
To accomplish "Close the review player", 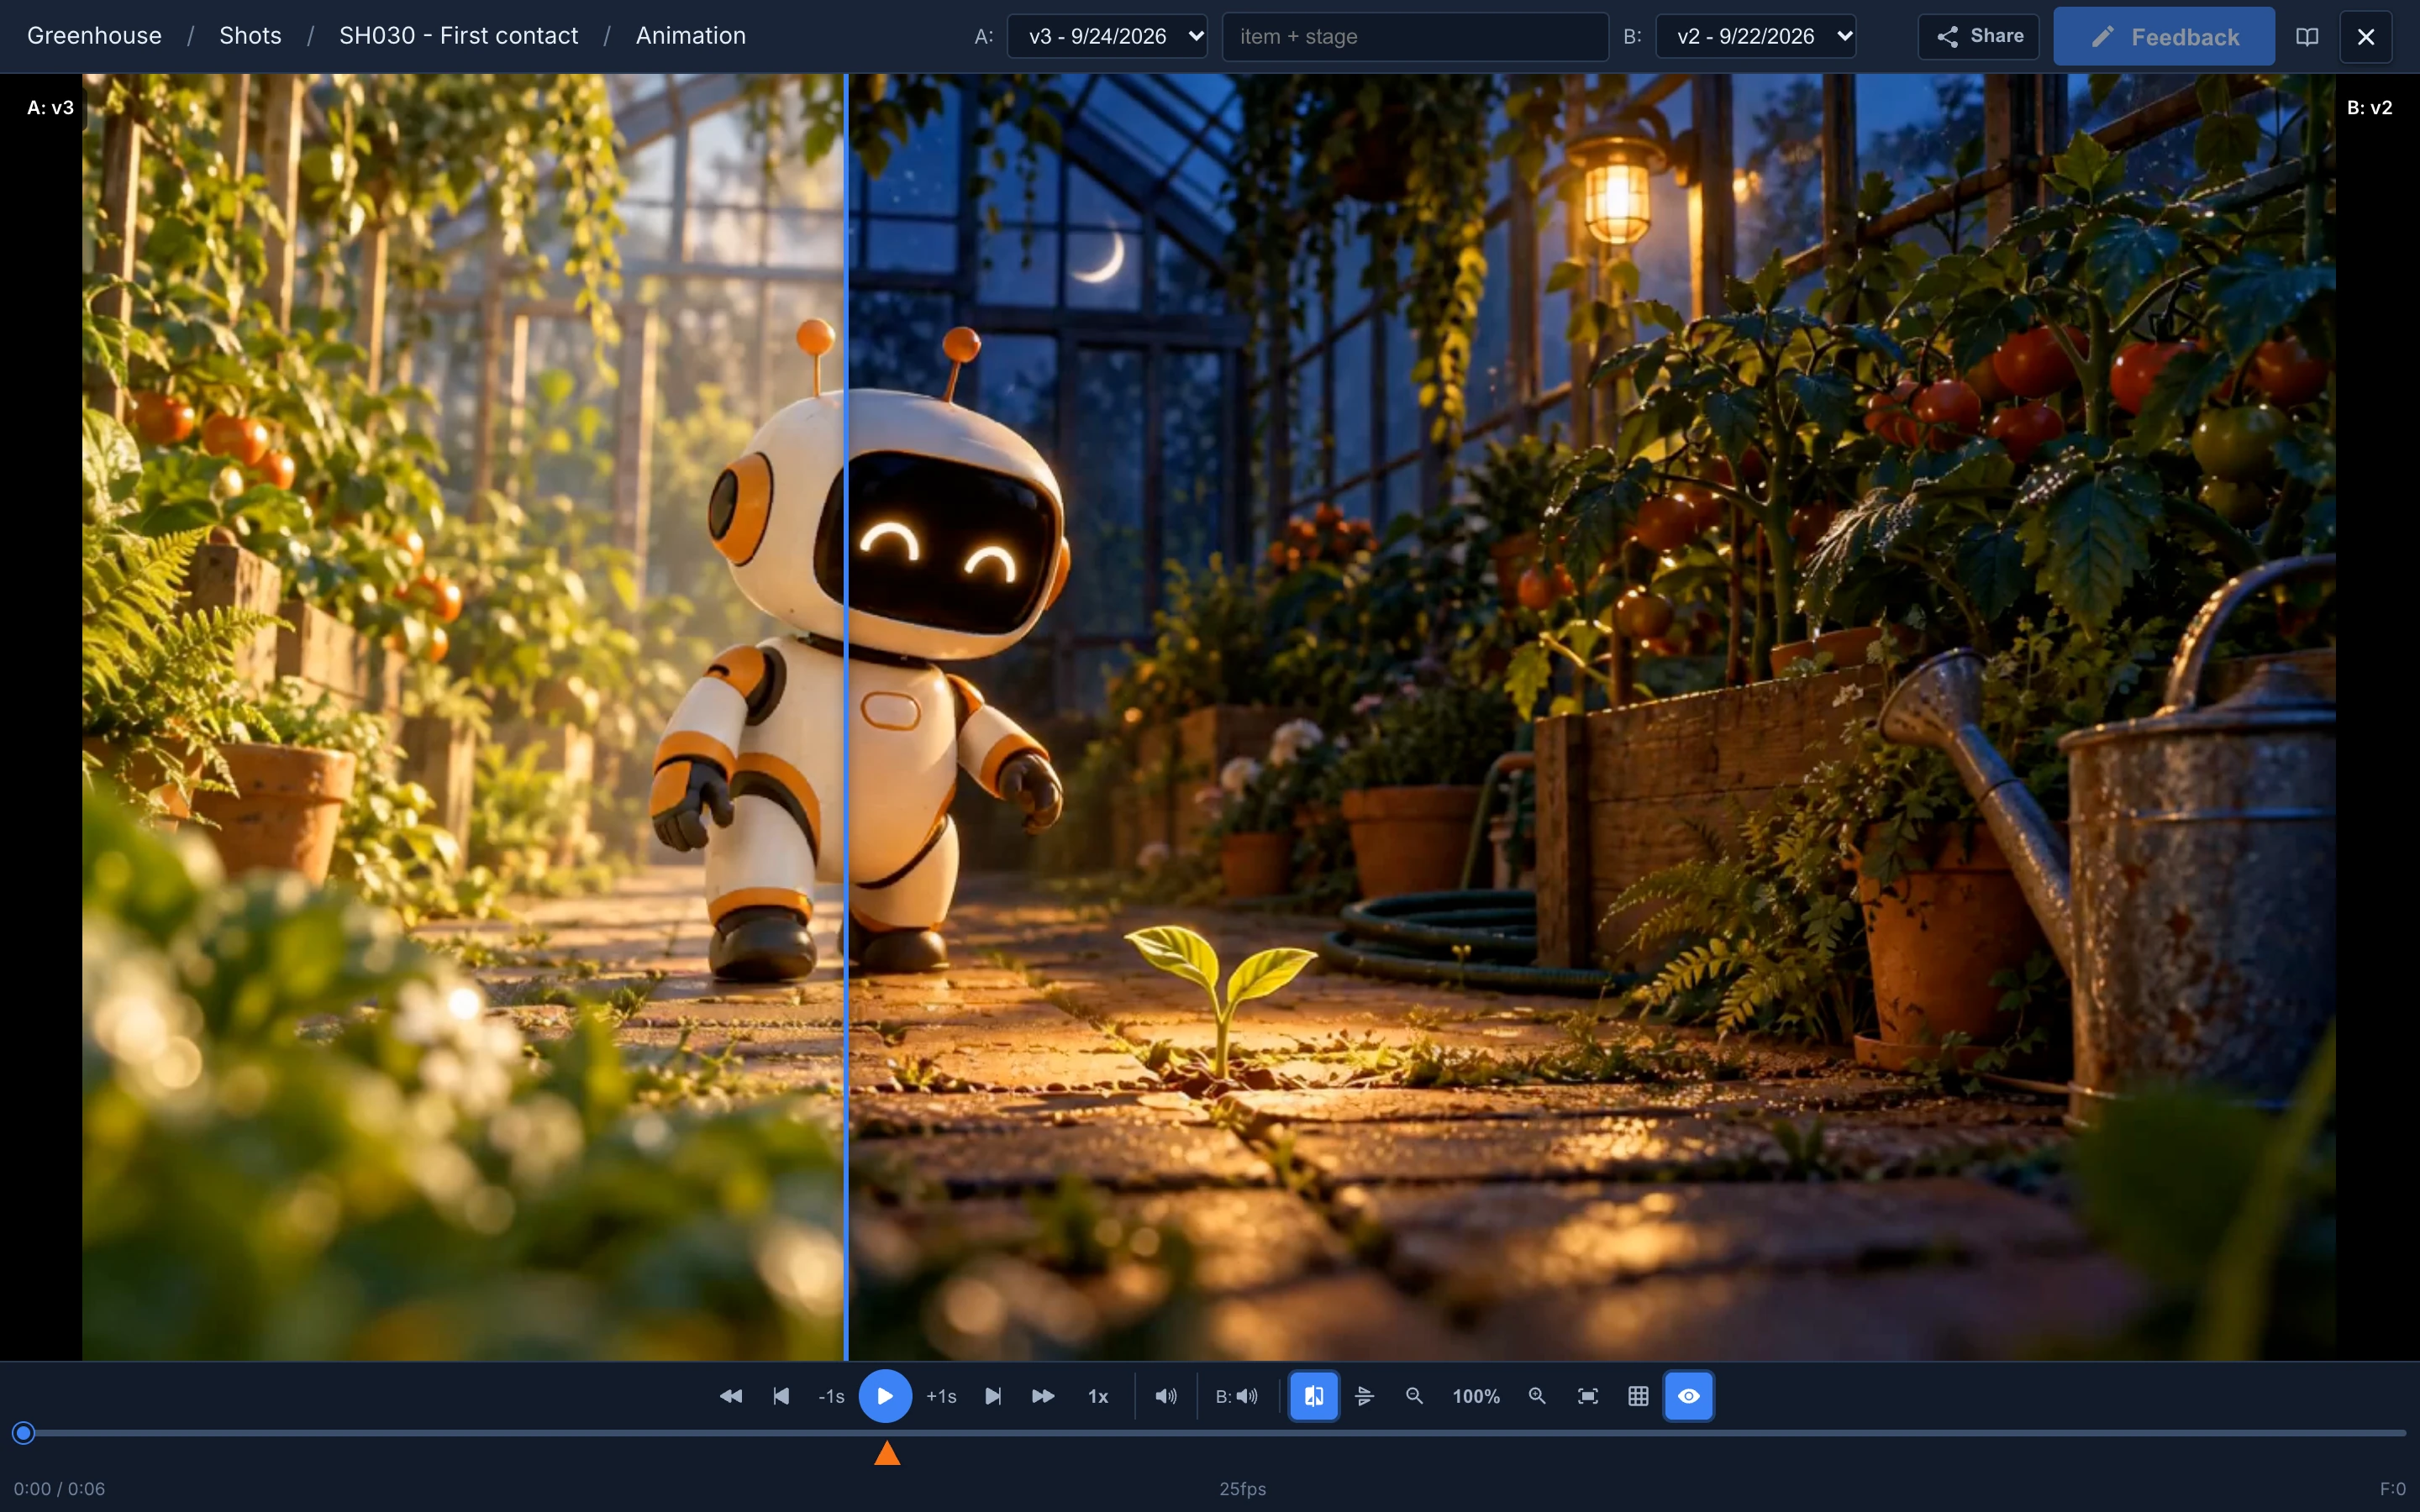I will pos(2366,36).
